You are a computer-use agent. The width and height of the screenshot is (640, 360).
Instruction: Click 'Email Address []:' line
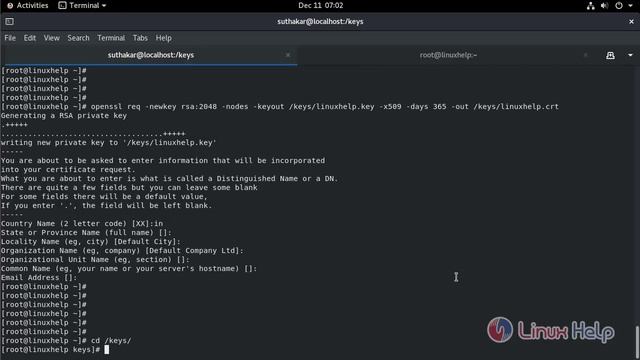39,278
